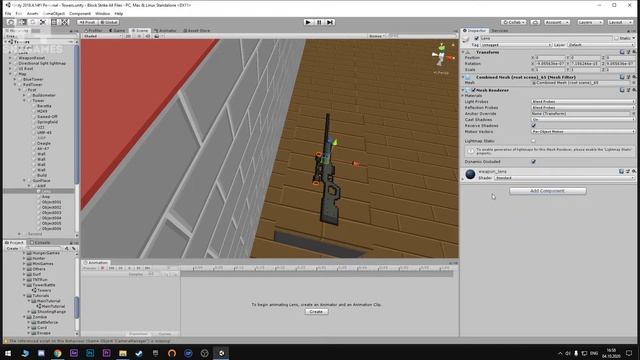The height and width of the screenshot is (360, 640).
Task: Open Motion Vectors dropdown
Action: tap(583, 132)
